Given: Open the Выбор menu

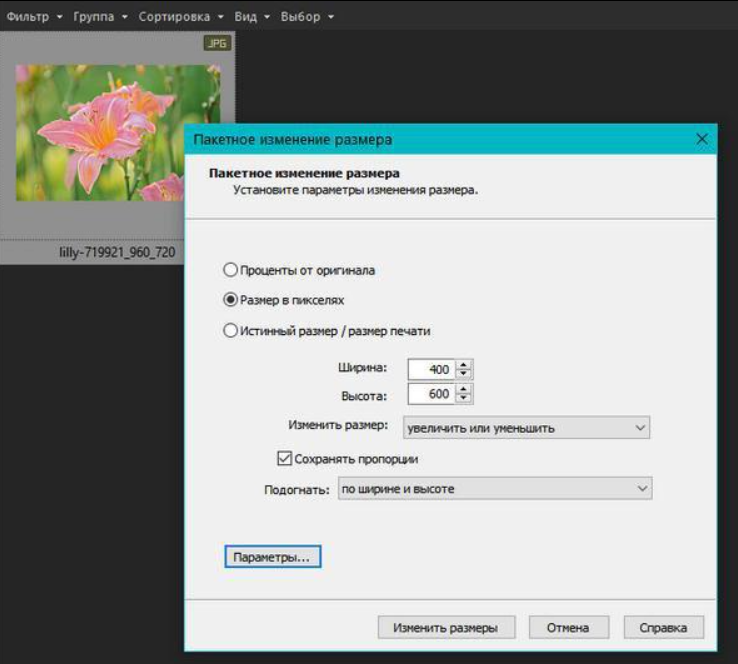Looking at the screenshot, I should point(307,16).
